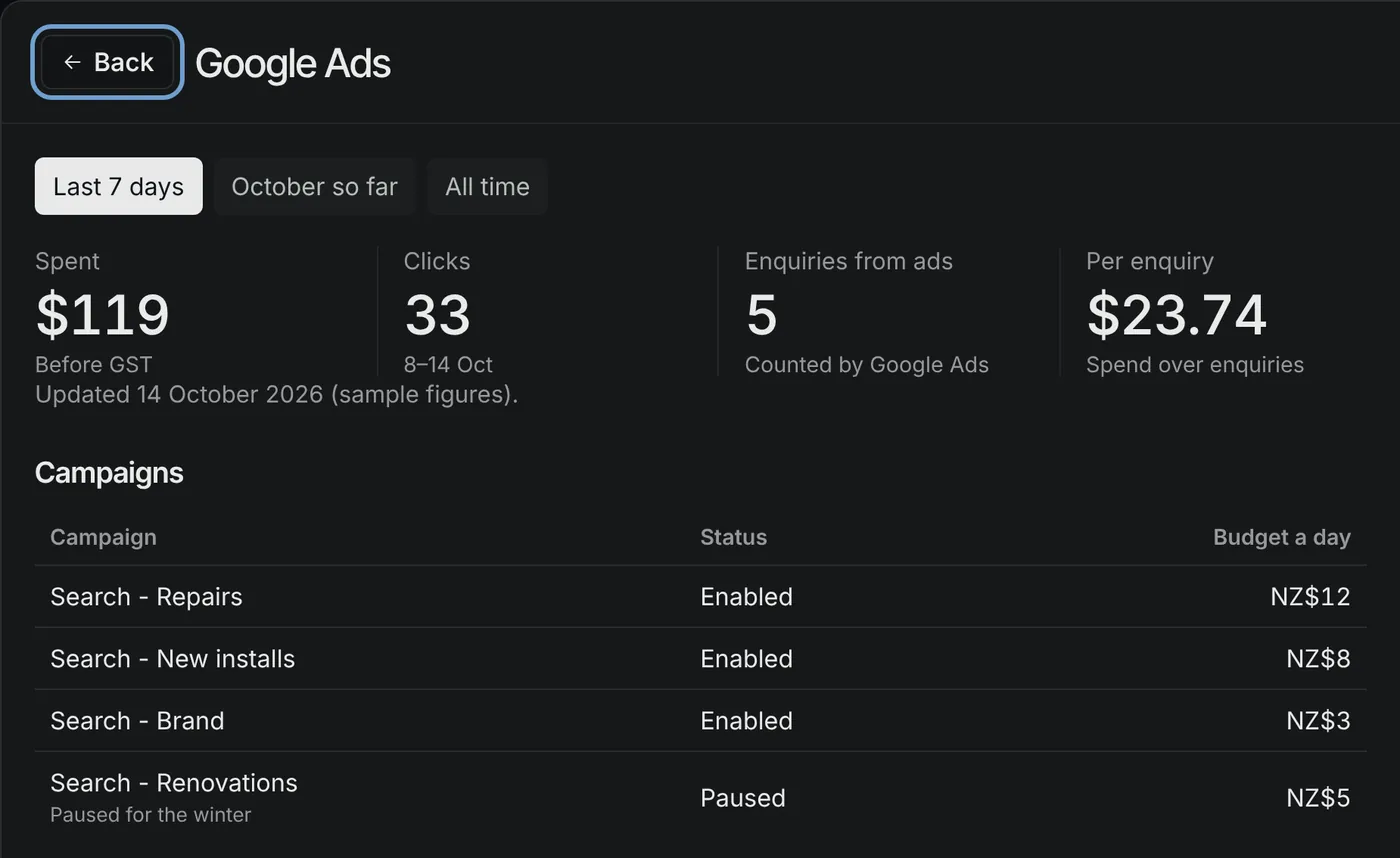This screenshot has width=1400, height=858.
Task: Click the Counted by Google Ads note
Action: point(867,365)
